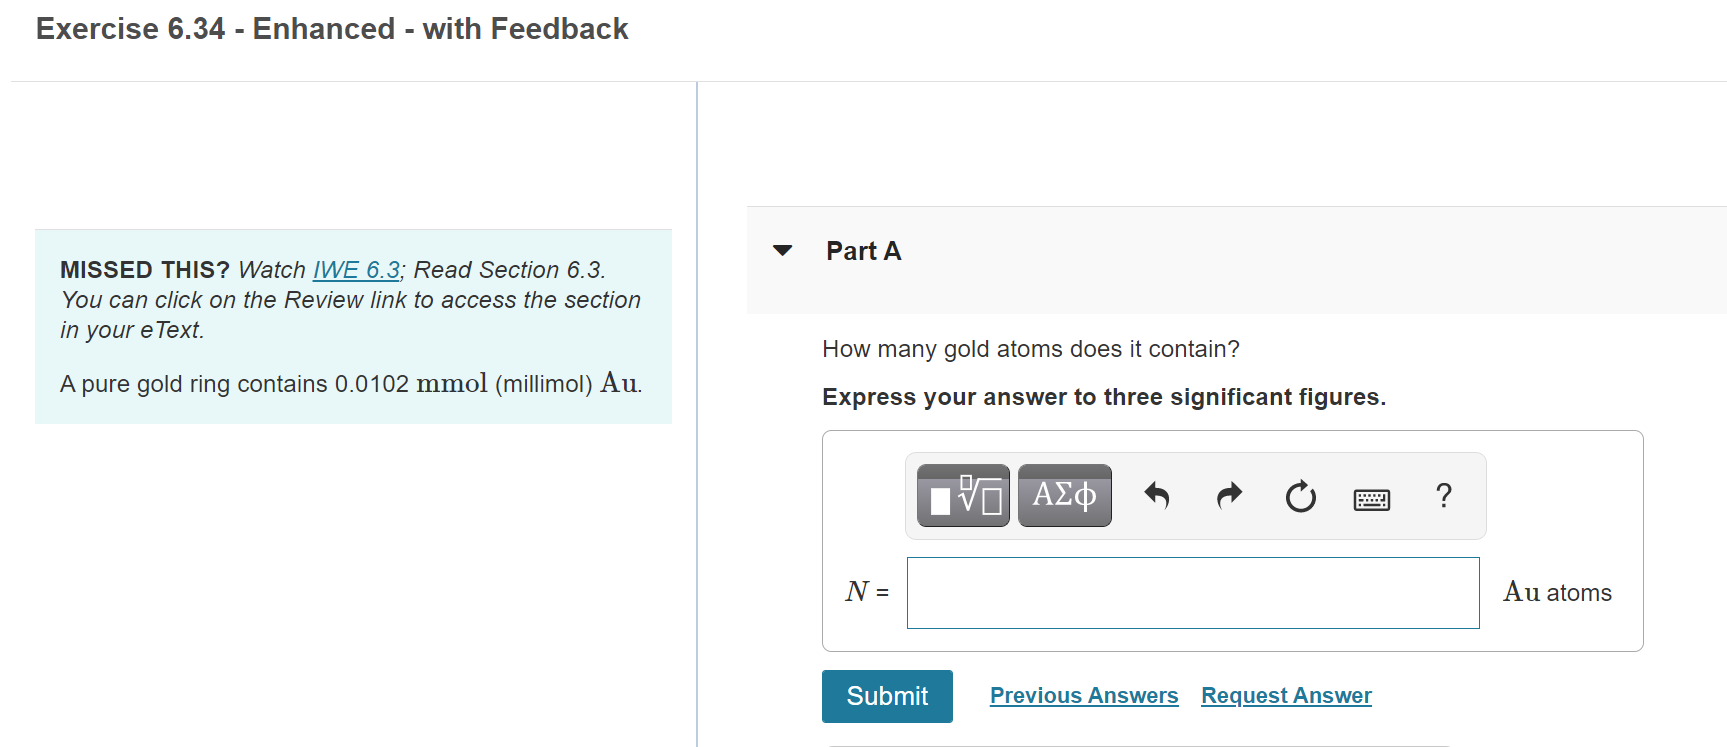The height and width of the screenshot is (747, 1727).
Task: Open Previous Answers
Action: pos(1083,695)
